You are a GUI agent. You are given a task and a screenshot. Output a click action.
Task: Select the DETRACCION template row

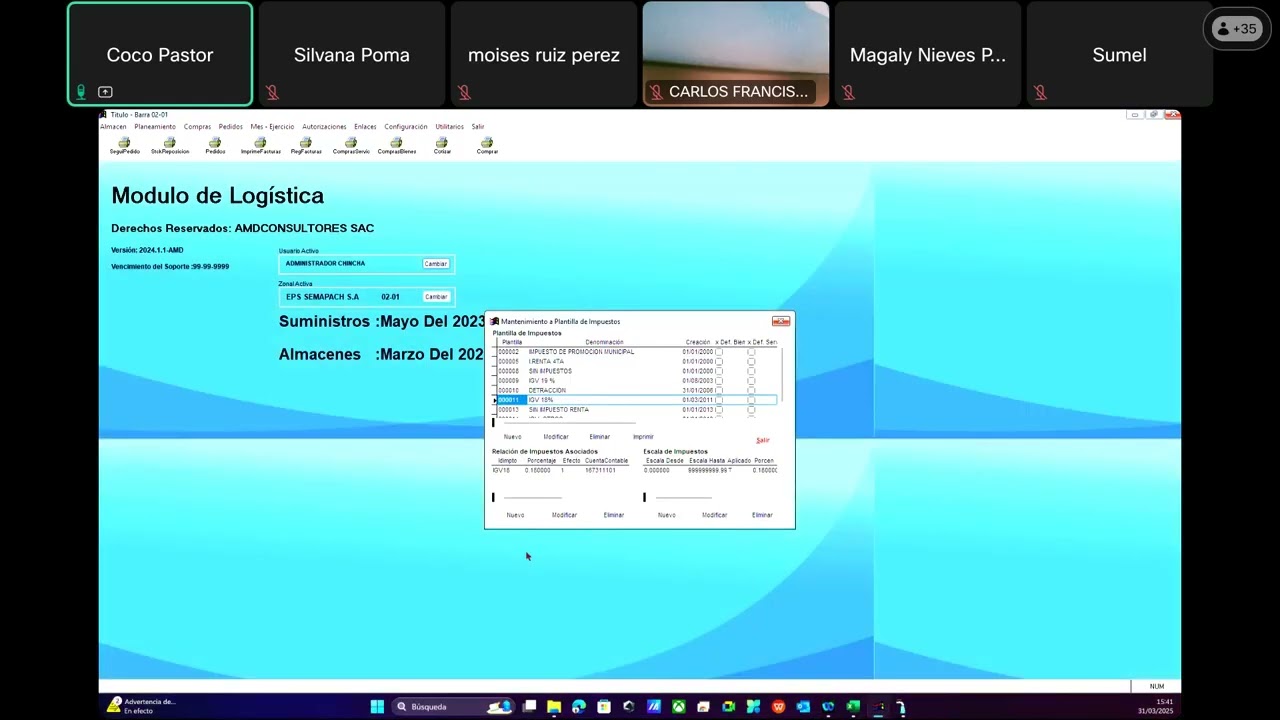pyautogui.click(x=636, y=390)
